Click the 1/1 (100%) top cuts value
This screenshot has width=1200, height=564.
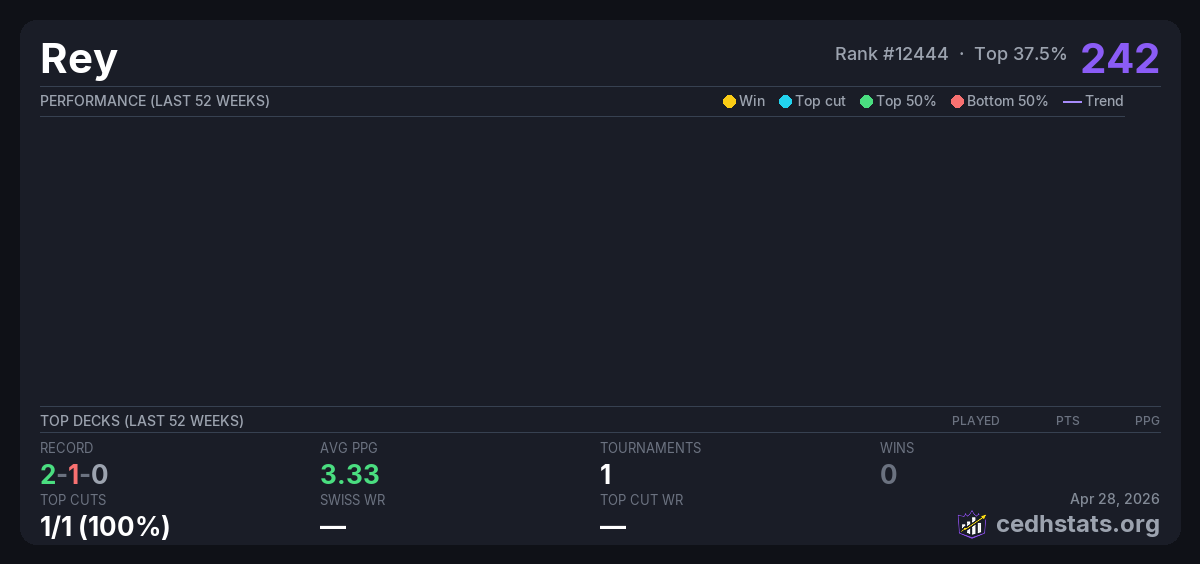[105, 526]
